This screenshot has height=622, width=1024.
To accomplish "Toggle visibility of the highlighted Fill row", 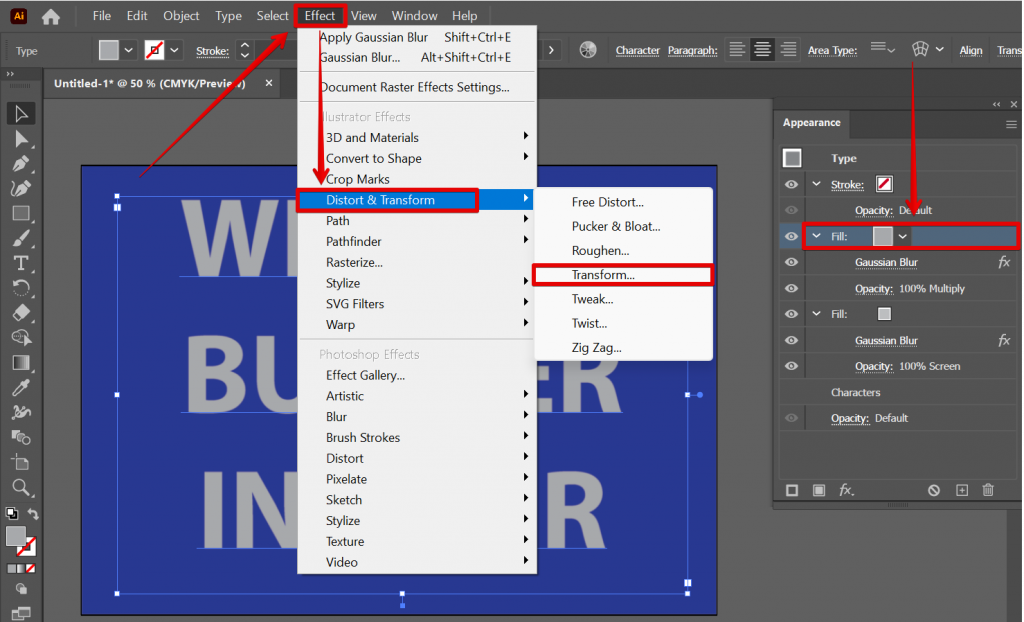I will [790, 236].
